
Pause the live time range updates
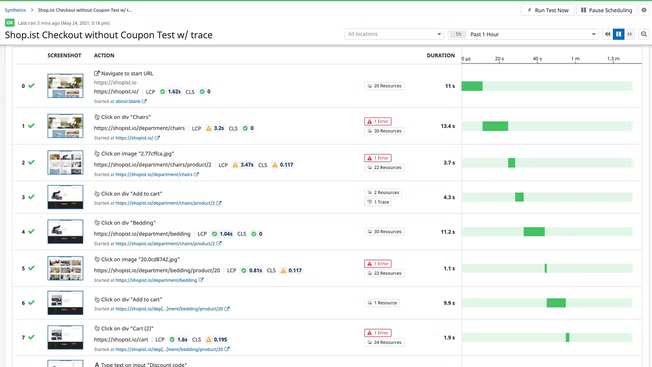[x=619, y=34]
